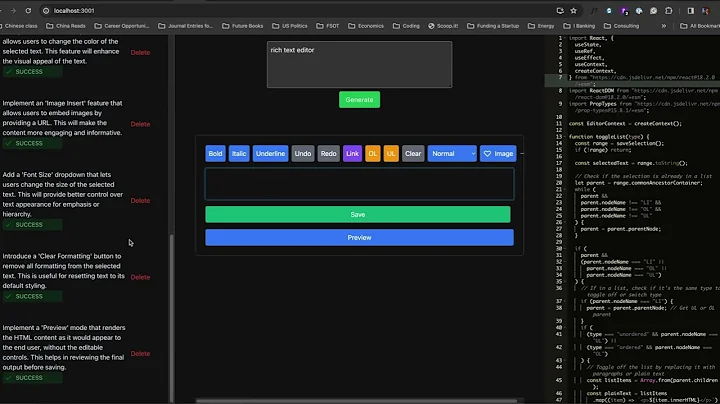Click SUCCESS badge under Preview mode item
The height and width of the screenshot is (404, 720).
[x=32, y=378]
